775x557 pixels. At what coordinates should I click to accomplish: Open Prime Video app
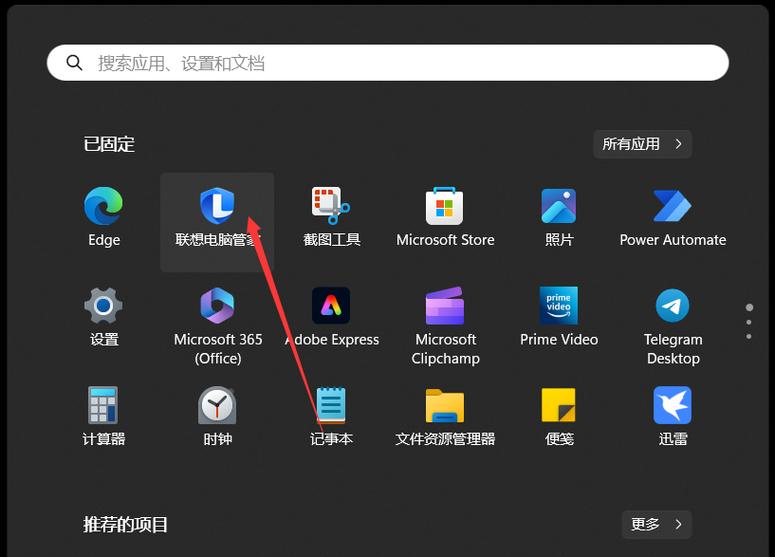point(559,316)
